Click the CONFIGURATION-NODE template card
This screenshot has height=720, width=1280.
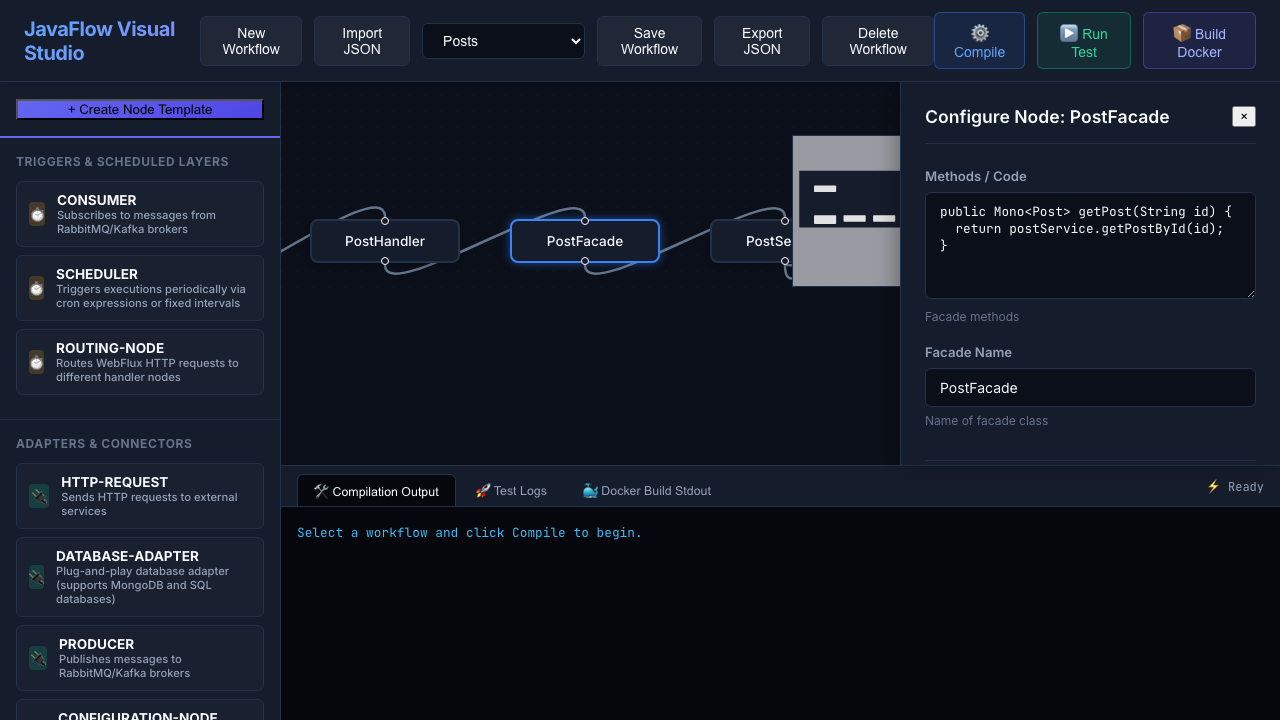(x=140, y=710)
